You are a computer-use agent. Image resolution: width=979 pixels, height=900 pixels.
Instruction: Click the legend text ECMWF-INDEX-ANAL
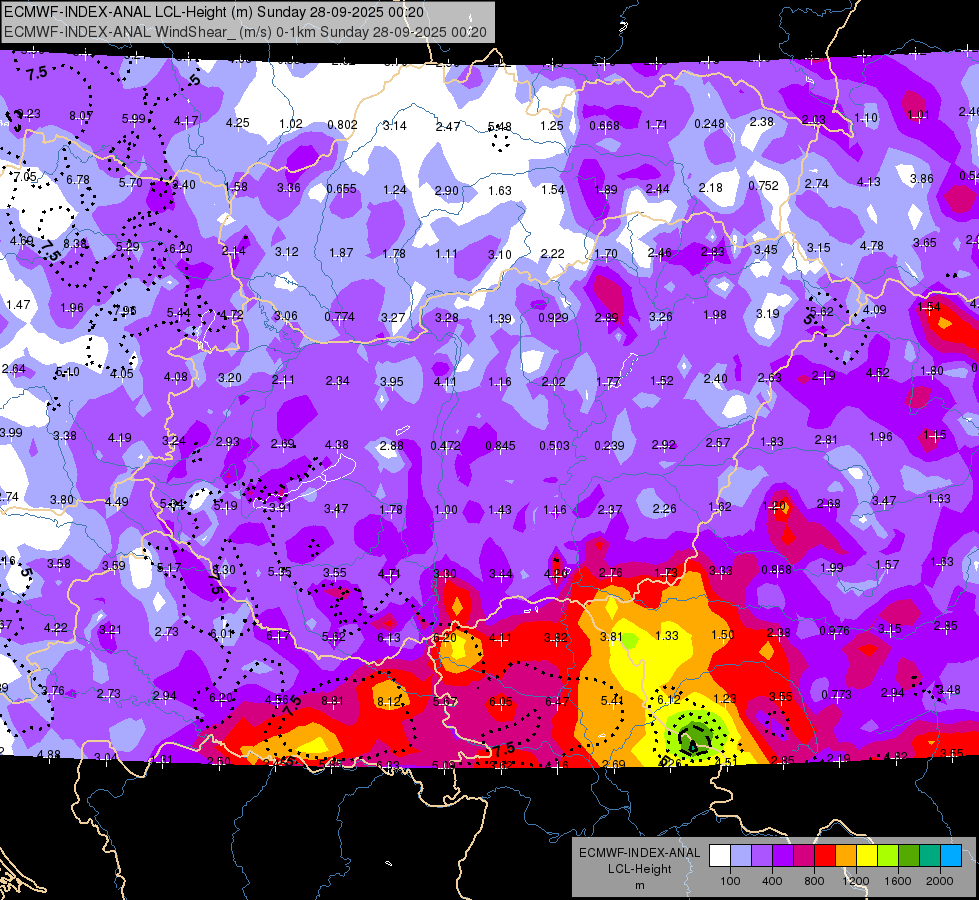[639, 853]
